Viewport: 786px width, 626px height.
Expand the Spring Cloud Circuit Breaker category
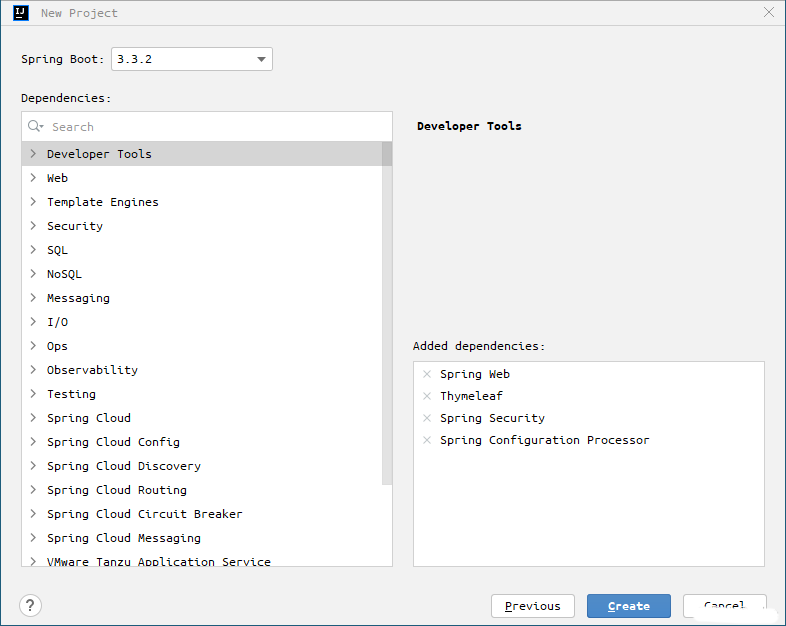pyautogui.click(x=33, y=514)
